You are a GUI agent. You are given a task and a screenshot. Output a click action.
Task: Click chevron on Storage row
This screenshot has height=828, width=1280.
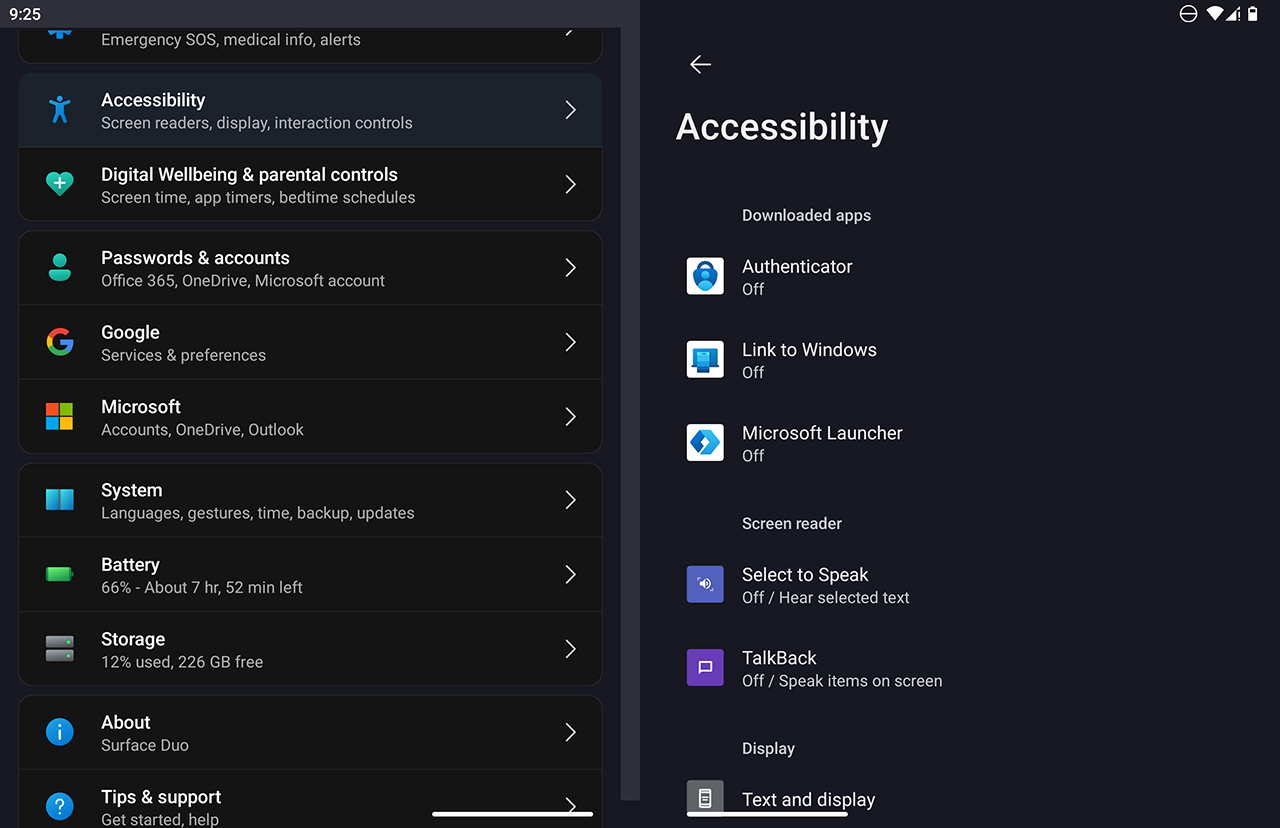coord(570,648)
